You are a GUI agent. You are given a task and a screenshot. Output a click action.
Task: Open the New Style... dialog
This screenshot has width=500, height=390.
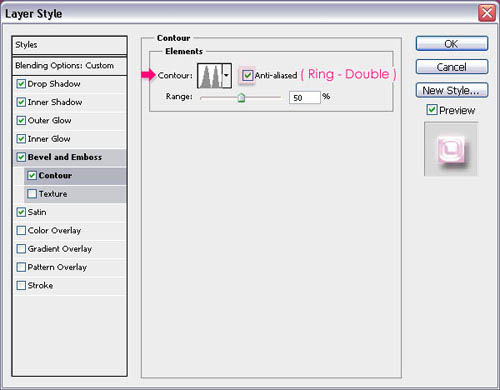(x=452, y=90)
